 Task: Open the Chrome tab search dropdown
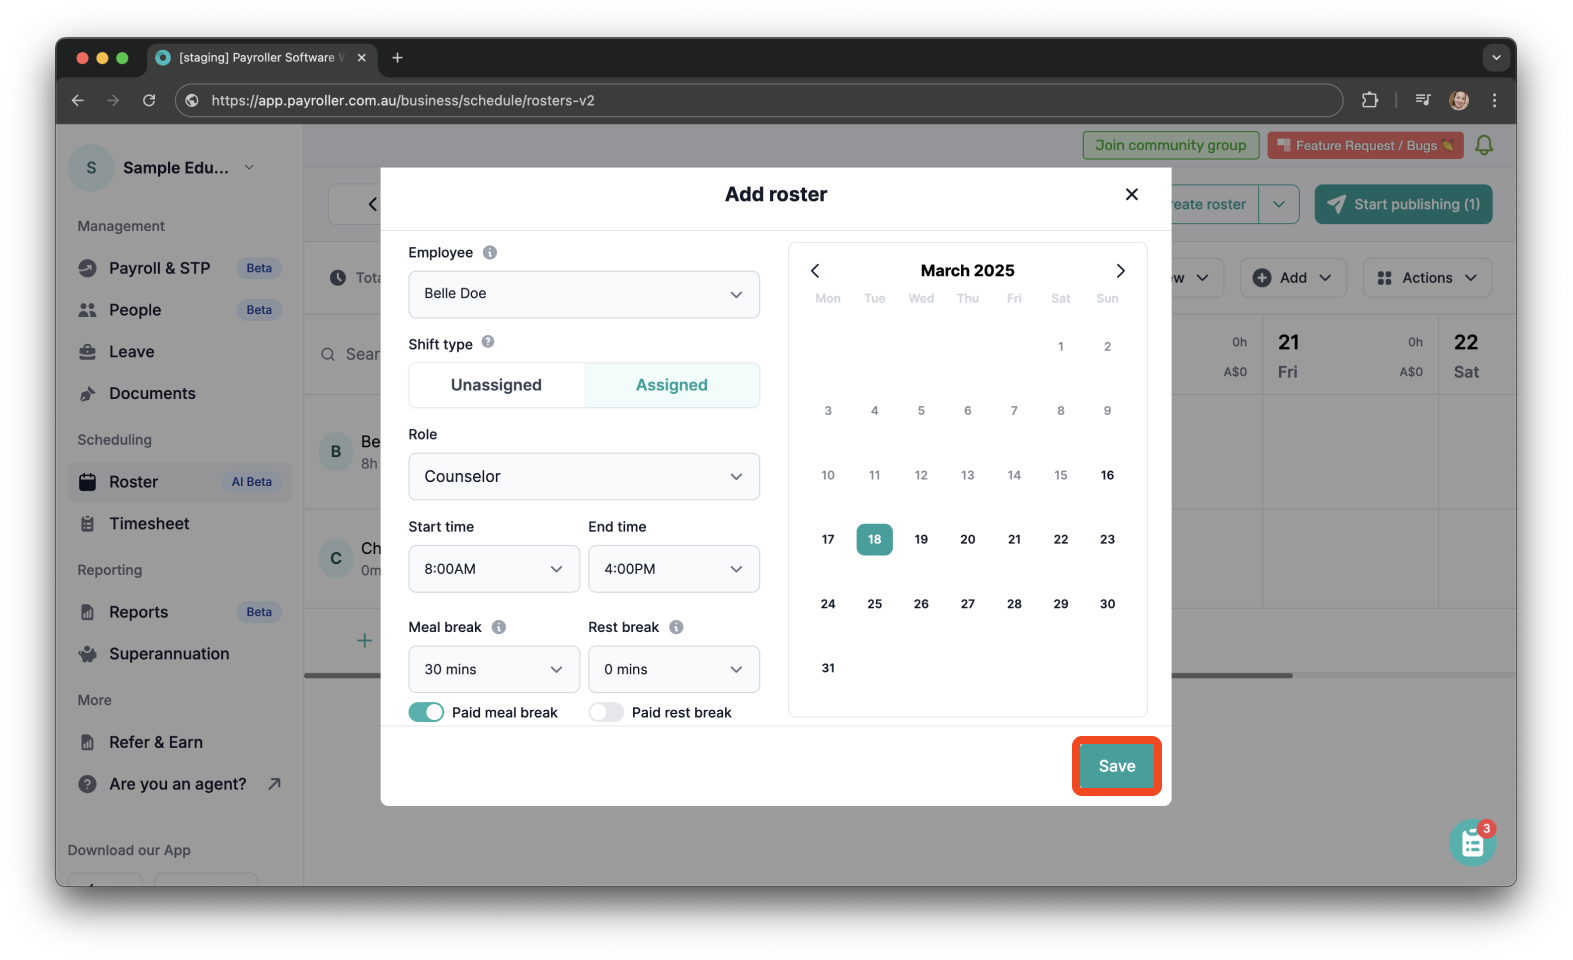[x=1496, y=58]
